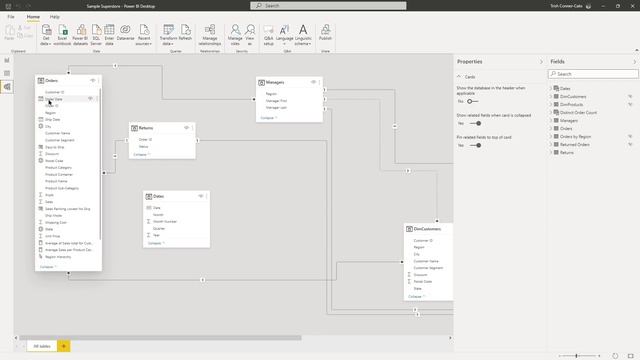640x360 pixels.
Task: Fit model to page icon
Action: point(631,356)
